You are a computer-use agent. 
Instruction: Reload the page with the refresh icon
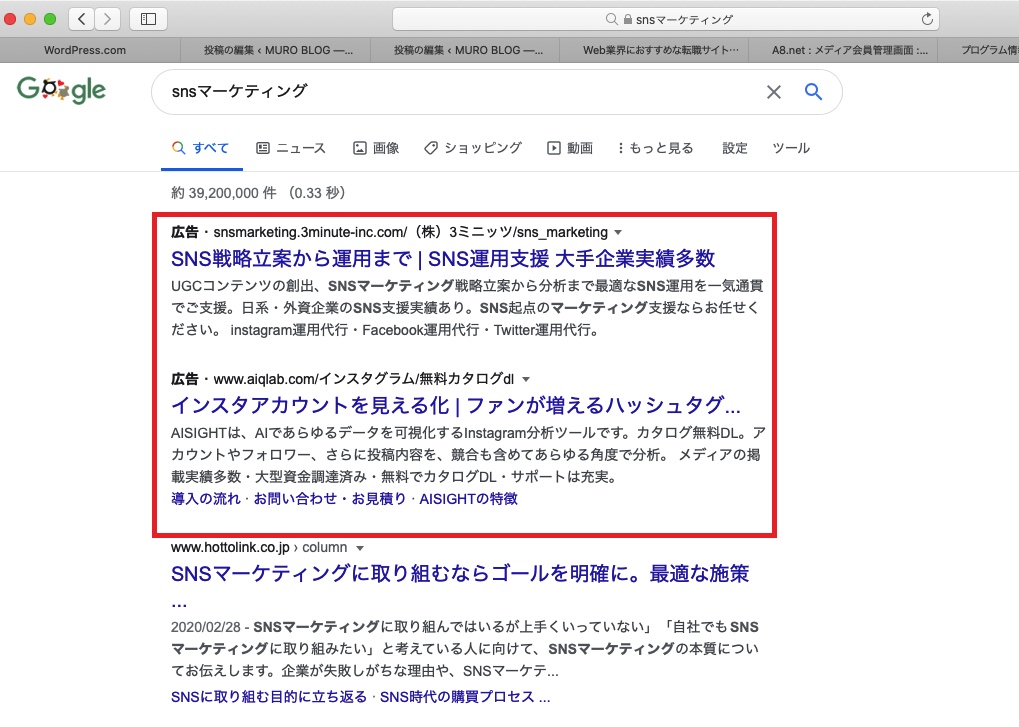(927, 19)
